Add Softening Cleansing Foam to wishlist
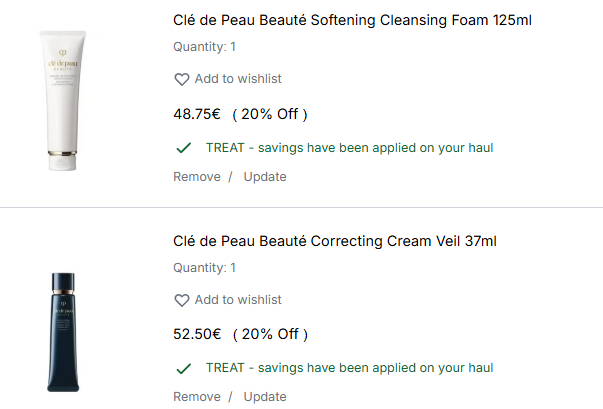This screenshot has width=603, height=409. tap(238, 79)
